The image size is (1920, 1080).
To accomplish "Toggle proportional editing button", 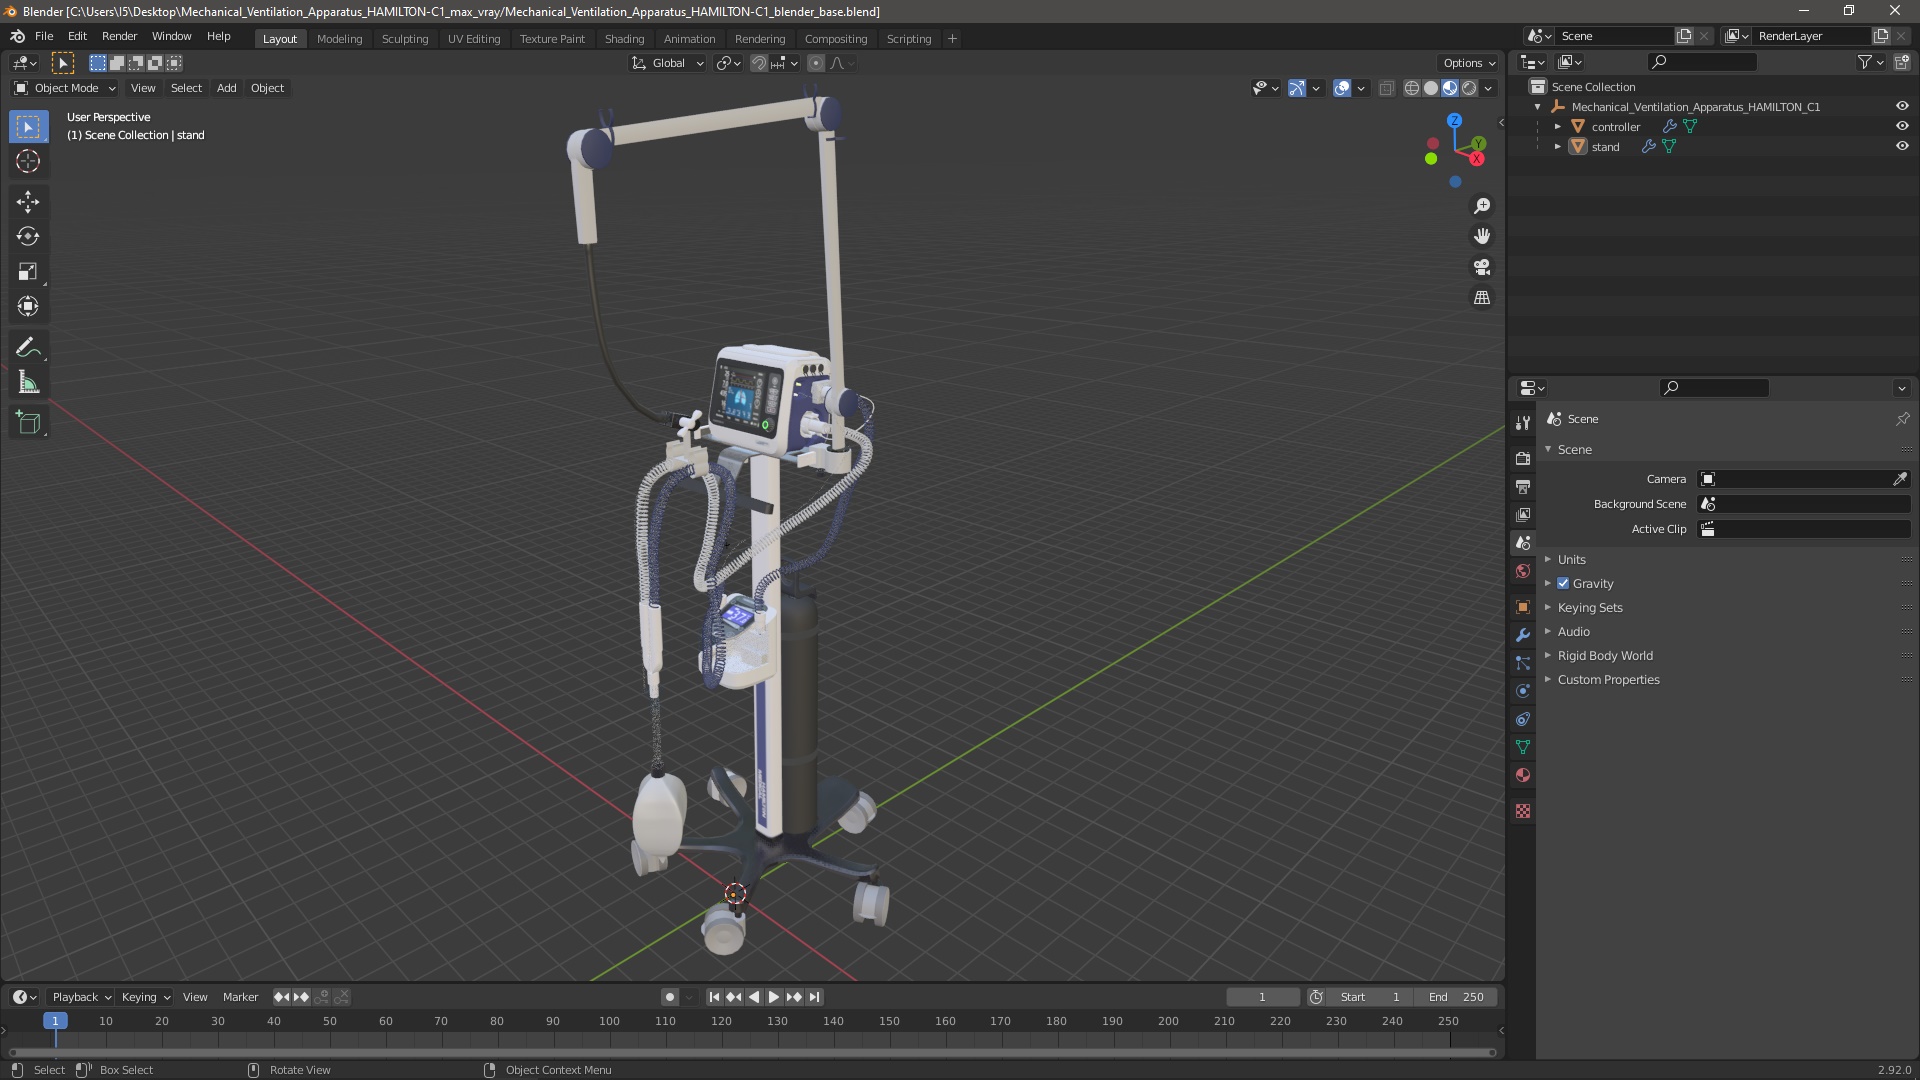I will [816, 63].
